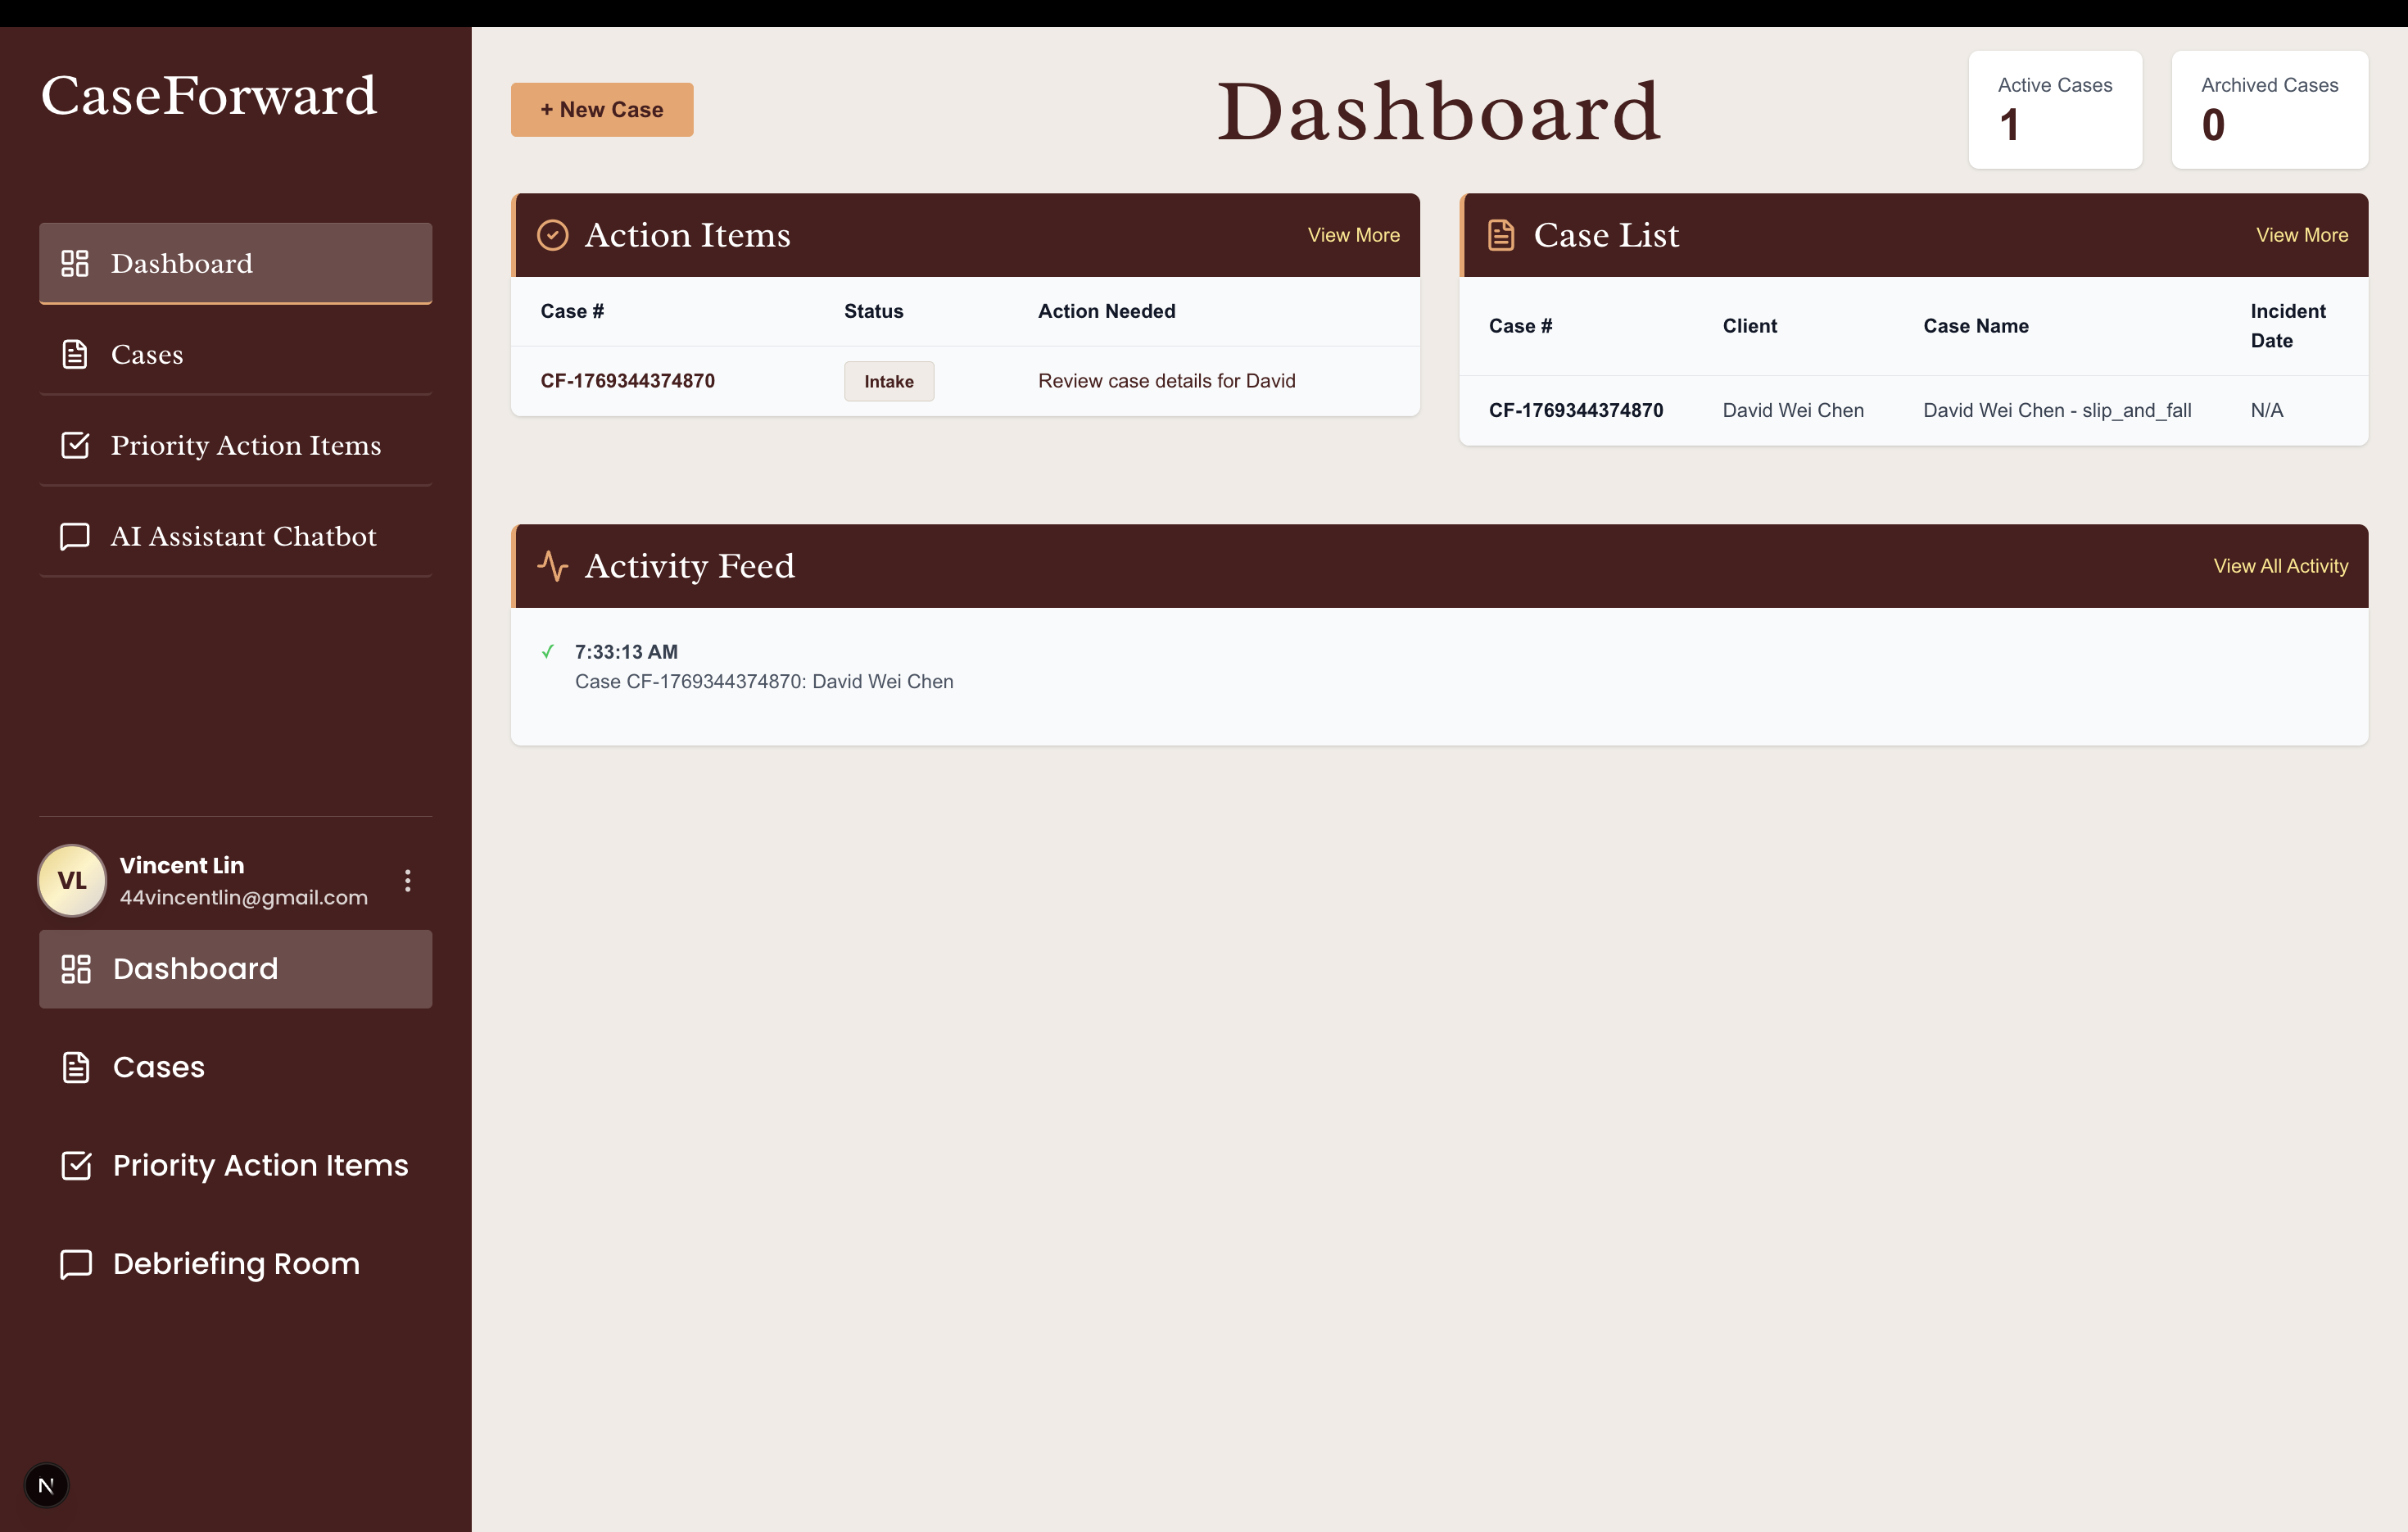Click the Case List document header icon
Screen dimensions: 2408x1532
point(1500,235)
